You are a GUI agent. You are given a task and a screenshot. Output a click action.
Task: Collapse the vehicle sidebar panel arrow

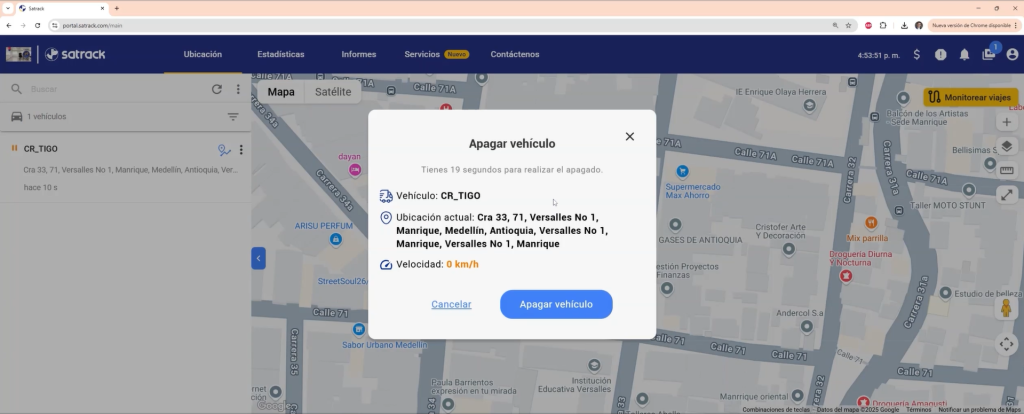point(258,258)
